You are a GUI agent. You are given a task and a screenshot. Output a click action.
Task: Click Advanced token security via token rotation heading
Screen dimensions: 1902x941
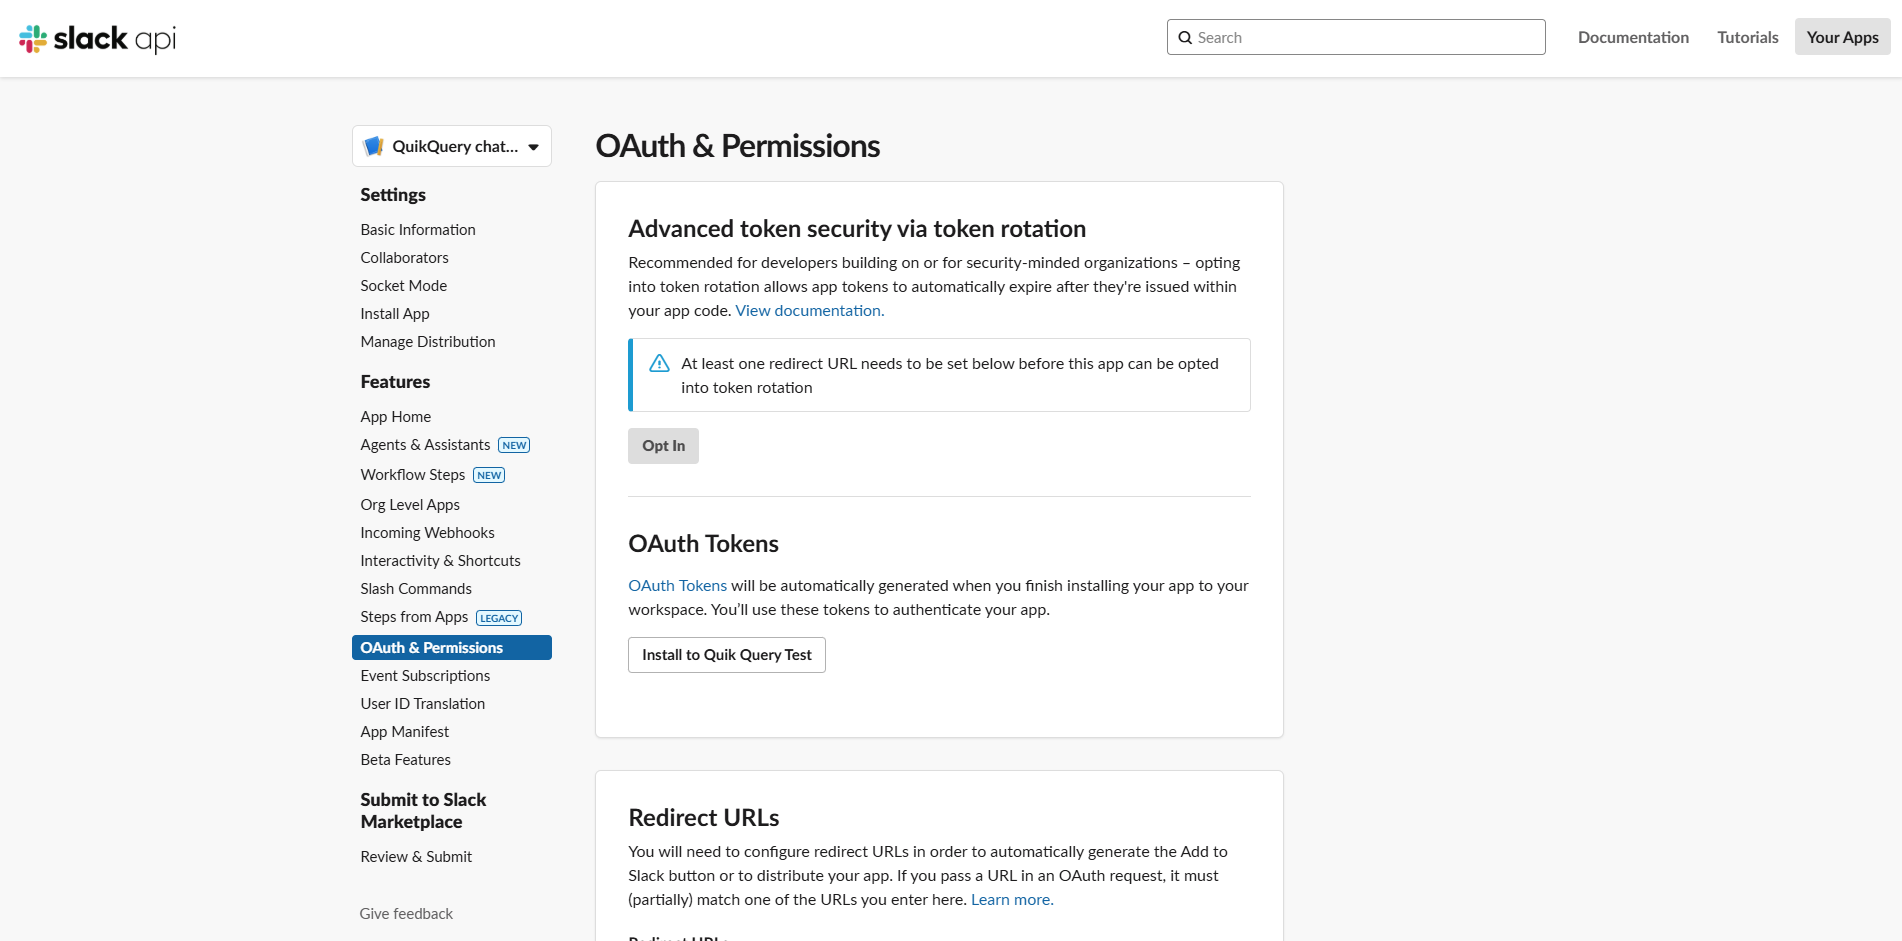(x=857, y=229)
